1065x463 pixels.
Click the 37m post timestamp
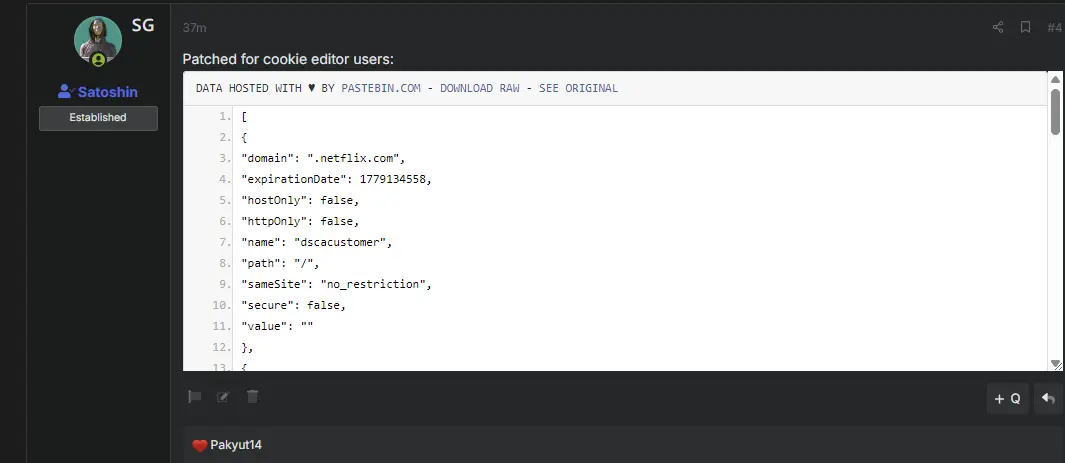(x=194, y=28)
